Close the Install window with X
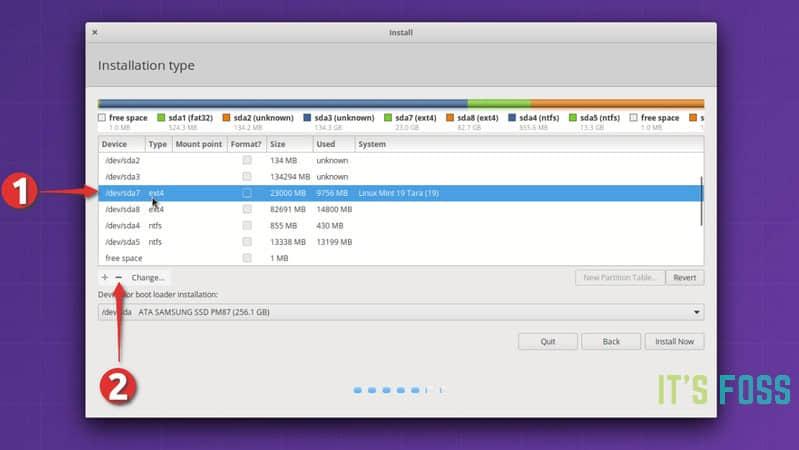Viewport: 799px width, 450px height. (x=95, y=33)
